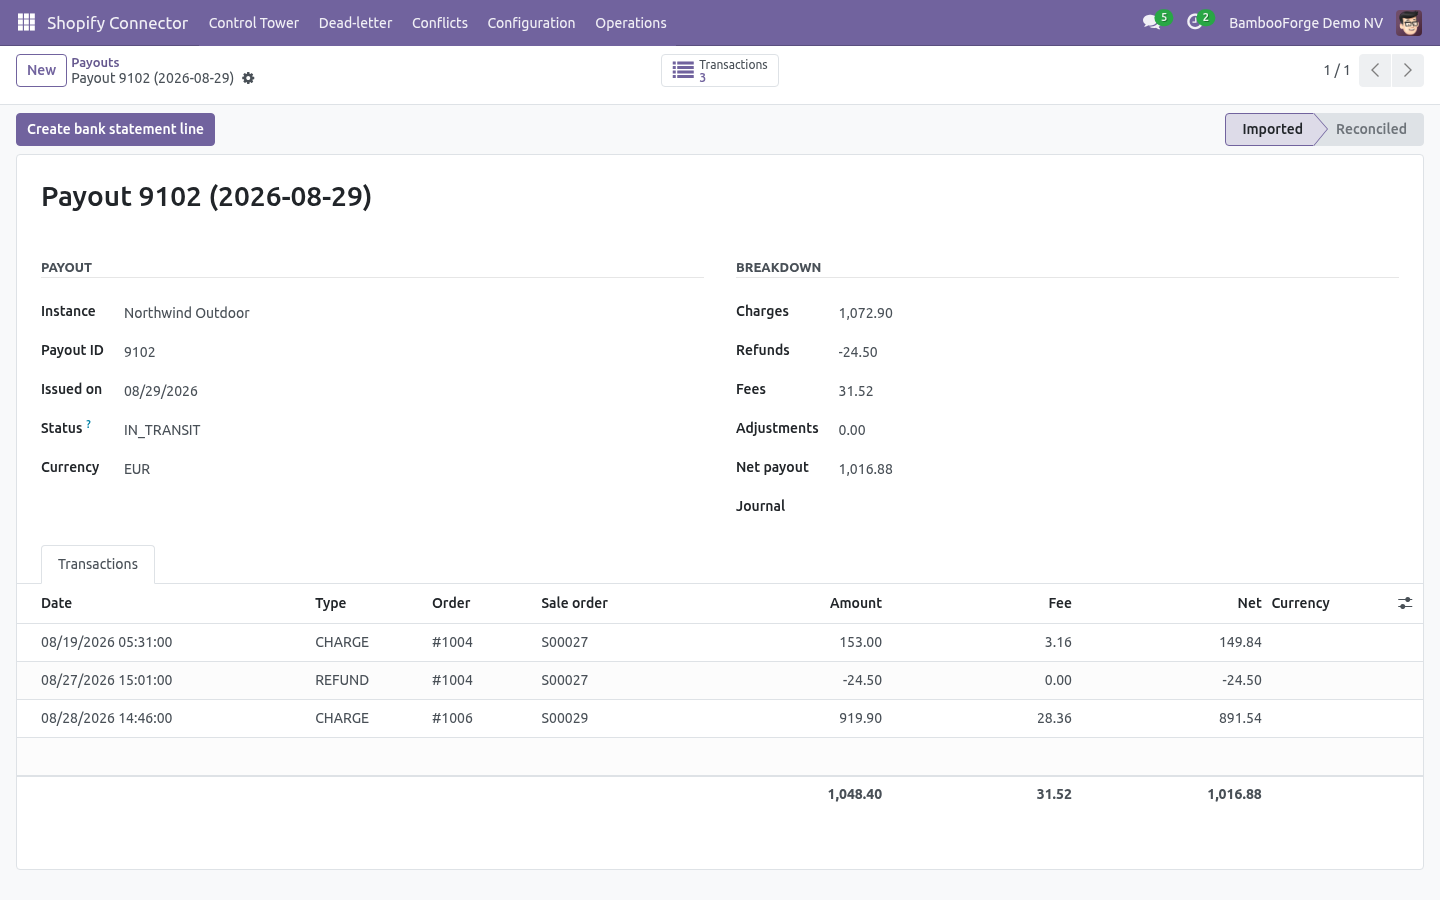Click the Issued on date 08/29/2026
1440x900 pixels.
161,391
